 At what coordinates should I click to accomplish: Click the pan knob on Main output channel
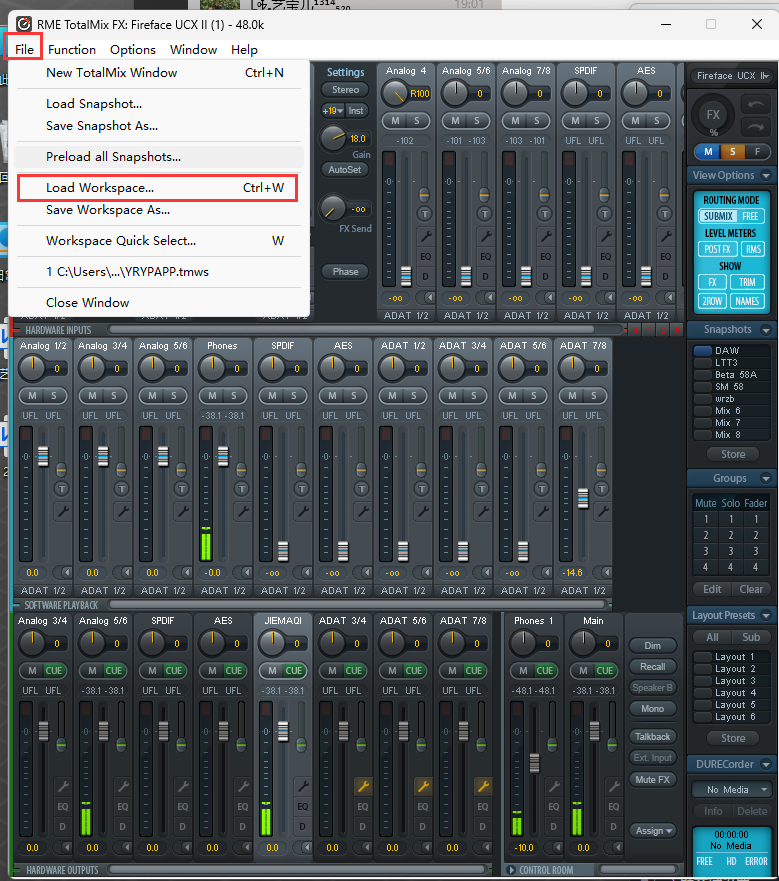pyautogui.click(x=583, y=643)
